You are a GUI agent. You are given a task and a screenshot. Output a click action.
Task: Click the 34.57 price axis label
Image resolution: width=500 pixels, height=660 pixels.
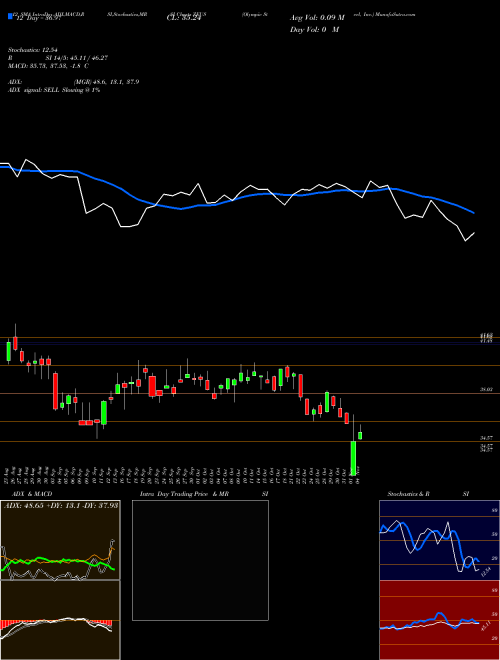tap(487, 439)
